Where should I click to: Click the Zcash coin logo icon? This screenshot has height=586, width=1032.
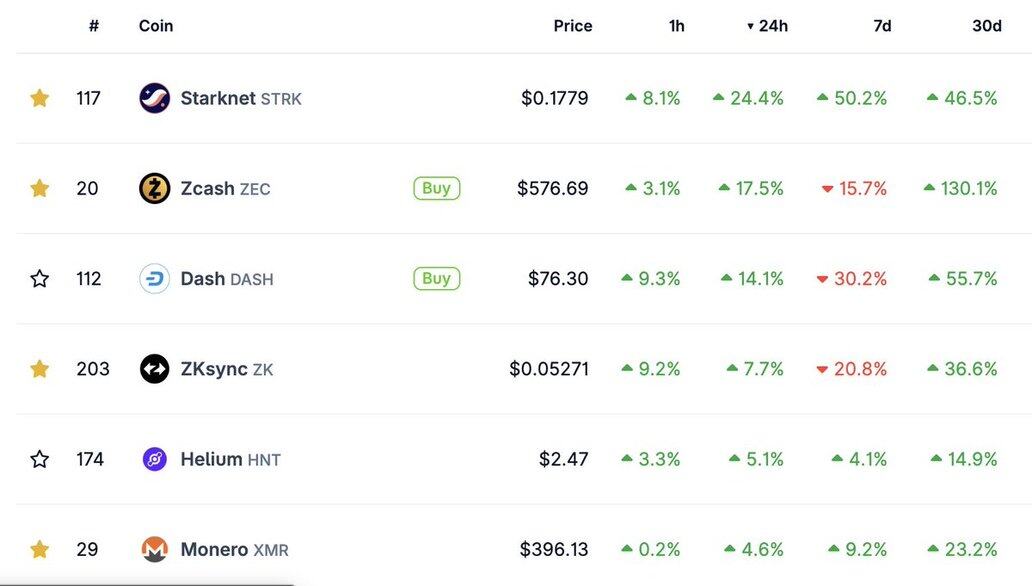coord(155,188)
